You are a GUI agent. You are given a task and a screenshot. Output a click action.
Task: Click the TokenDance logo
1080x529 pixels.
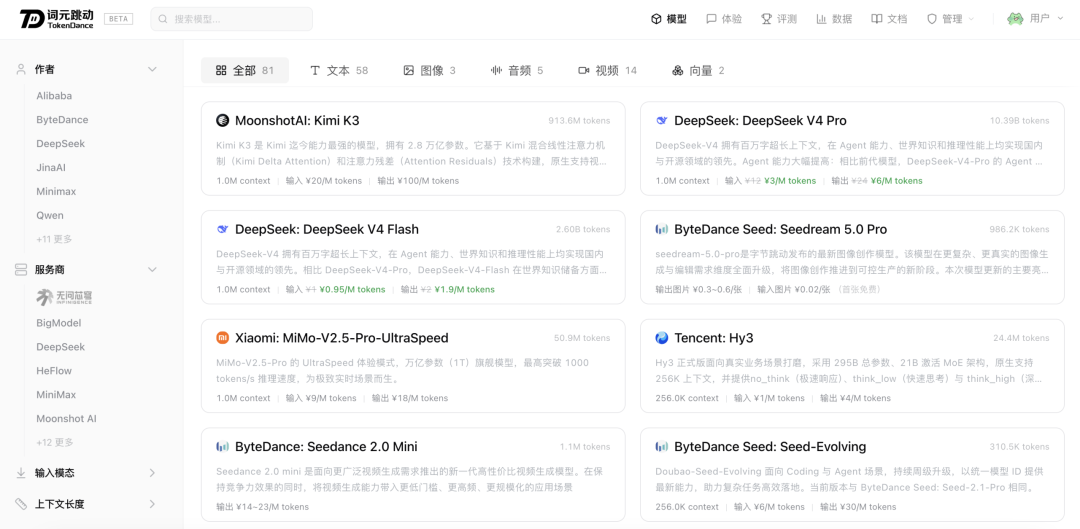tap(56, 19)
